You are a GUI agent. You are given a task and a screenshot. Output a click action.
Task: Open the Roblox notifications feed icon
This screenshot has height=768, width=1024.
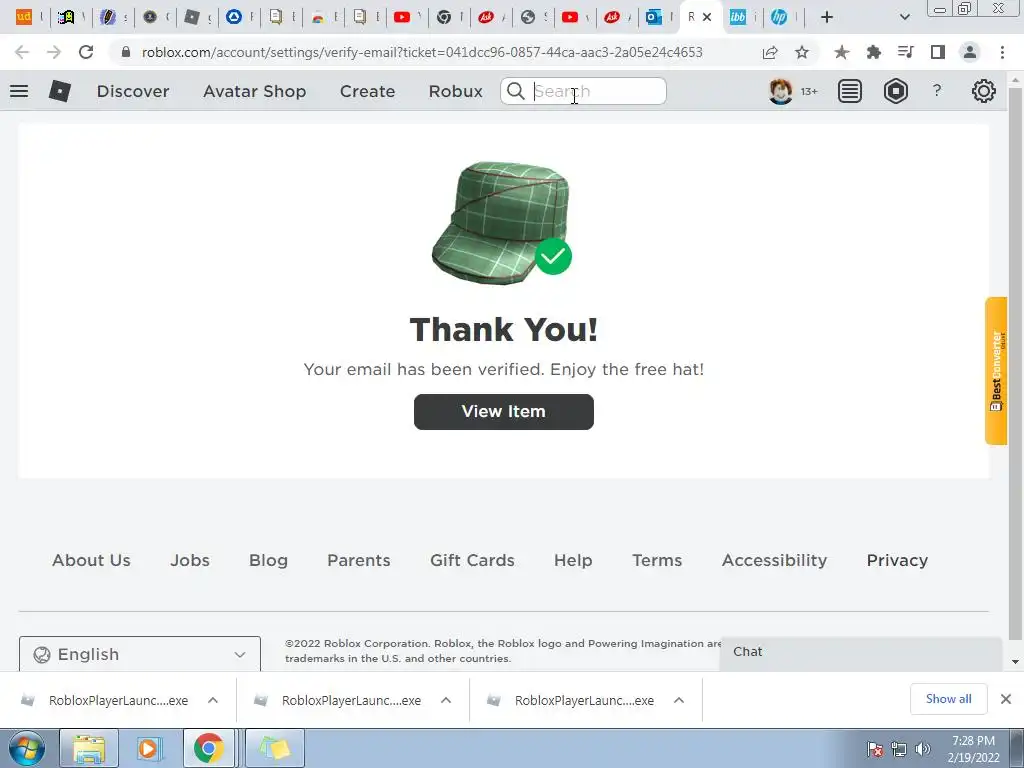pyautogui.click(x=849, y=91)
